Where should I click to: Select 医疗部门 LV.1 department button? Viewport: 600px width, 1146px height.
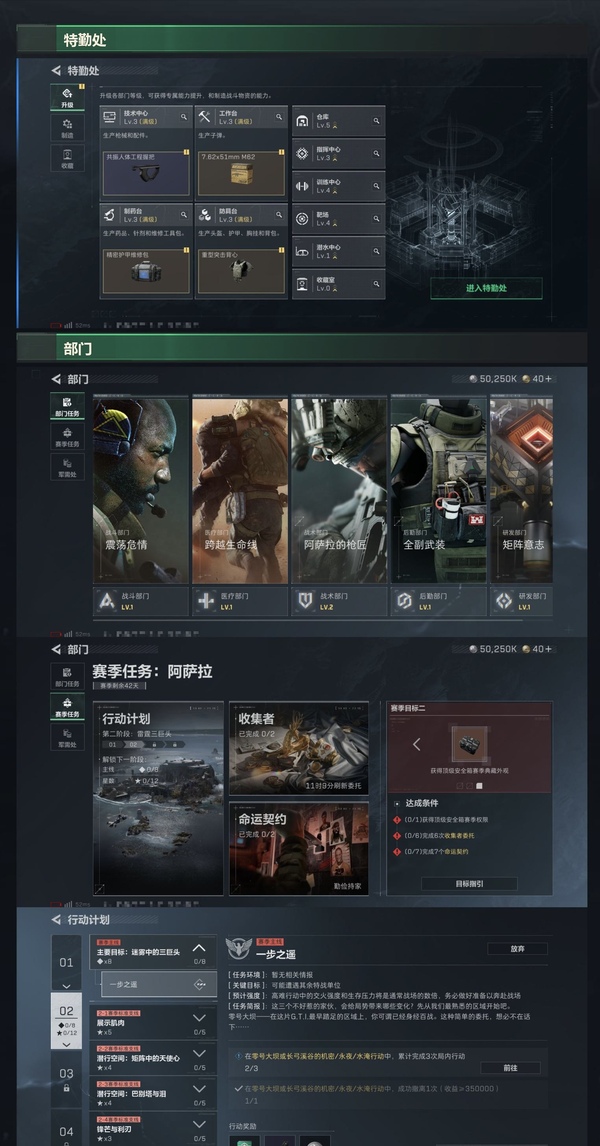click(240, 601)
